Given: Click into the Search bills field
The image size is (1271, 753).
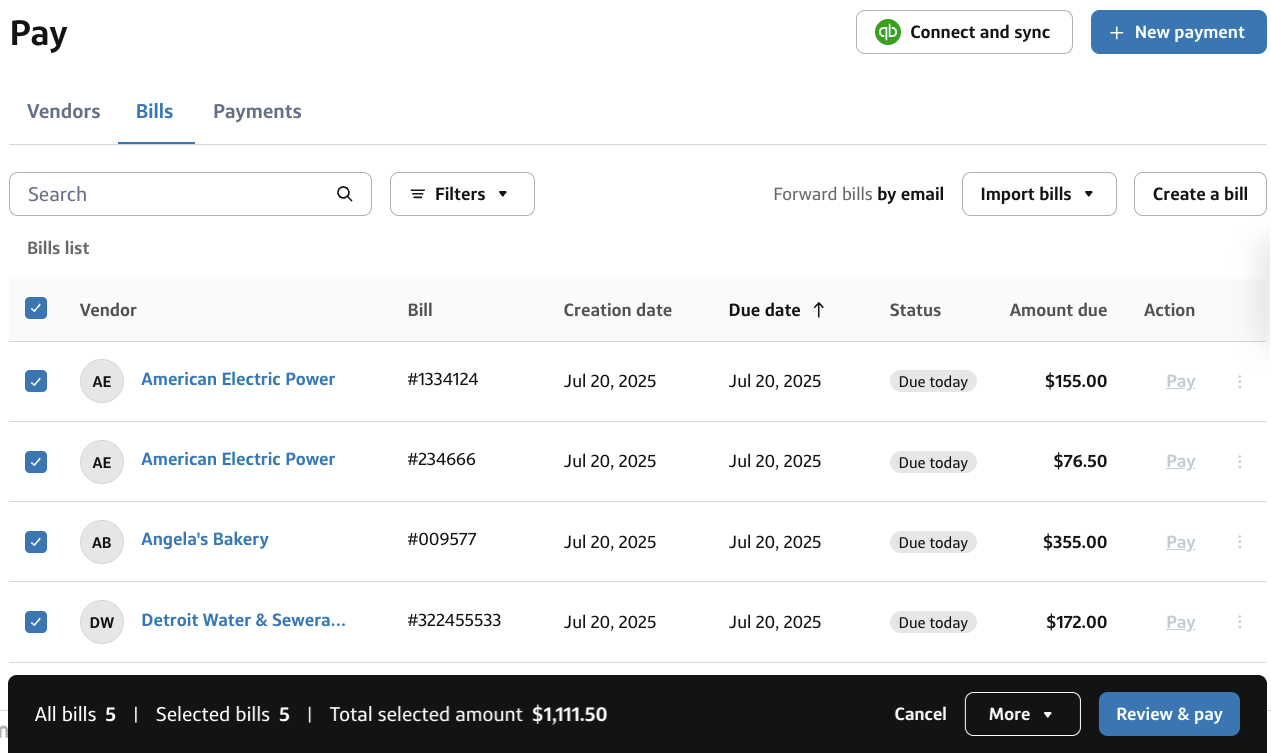Looking at the screenshot, I should (175, 194).
